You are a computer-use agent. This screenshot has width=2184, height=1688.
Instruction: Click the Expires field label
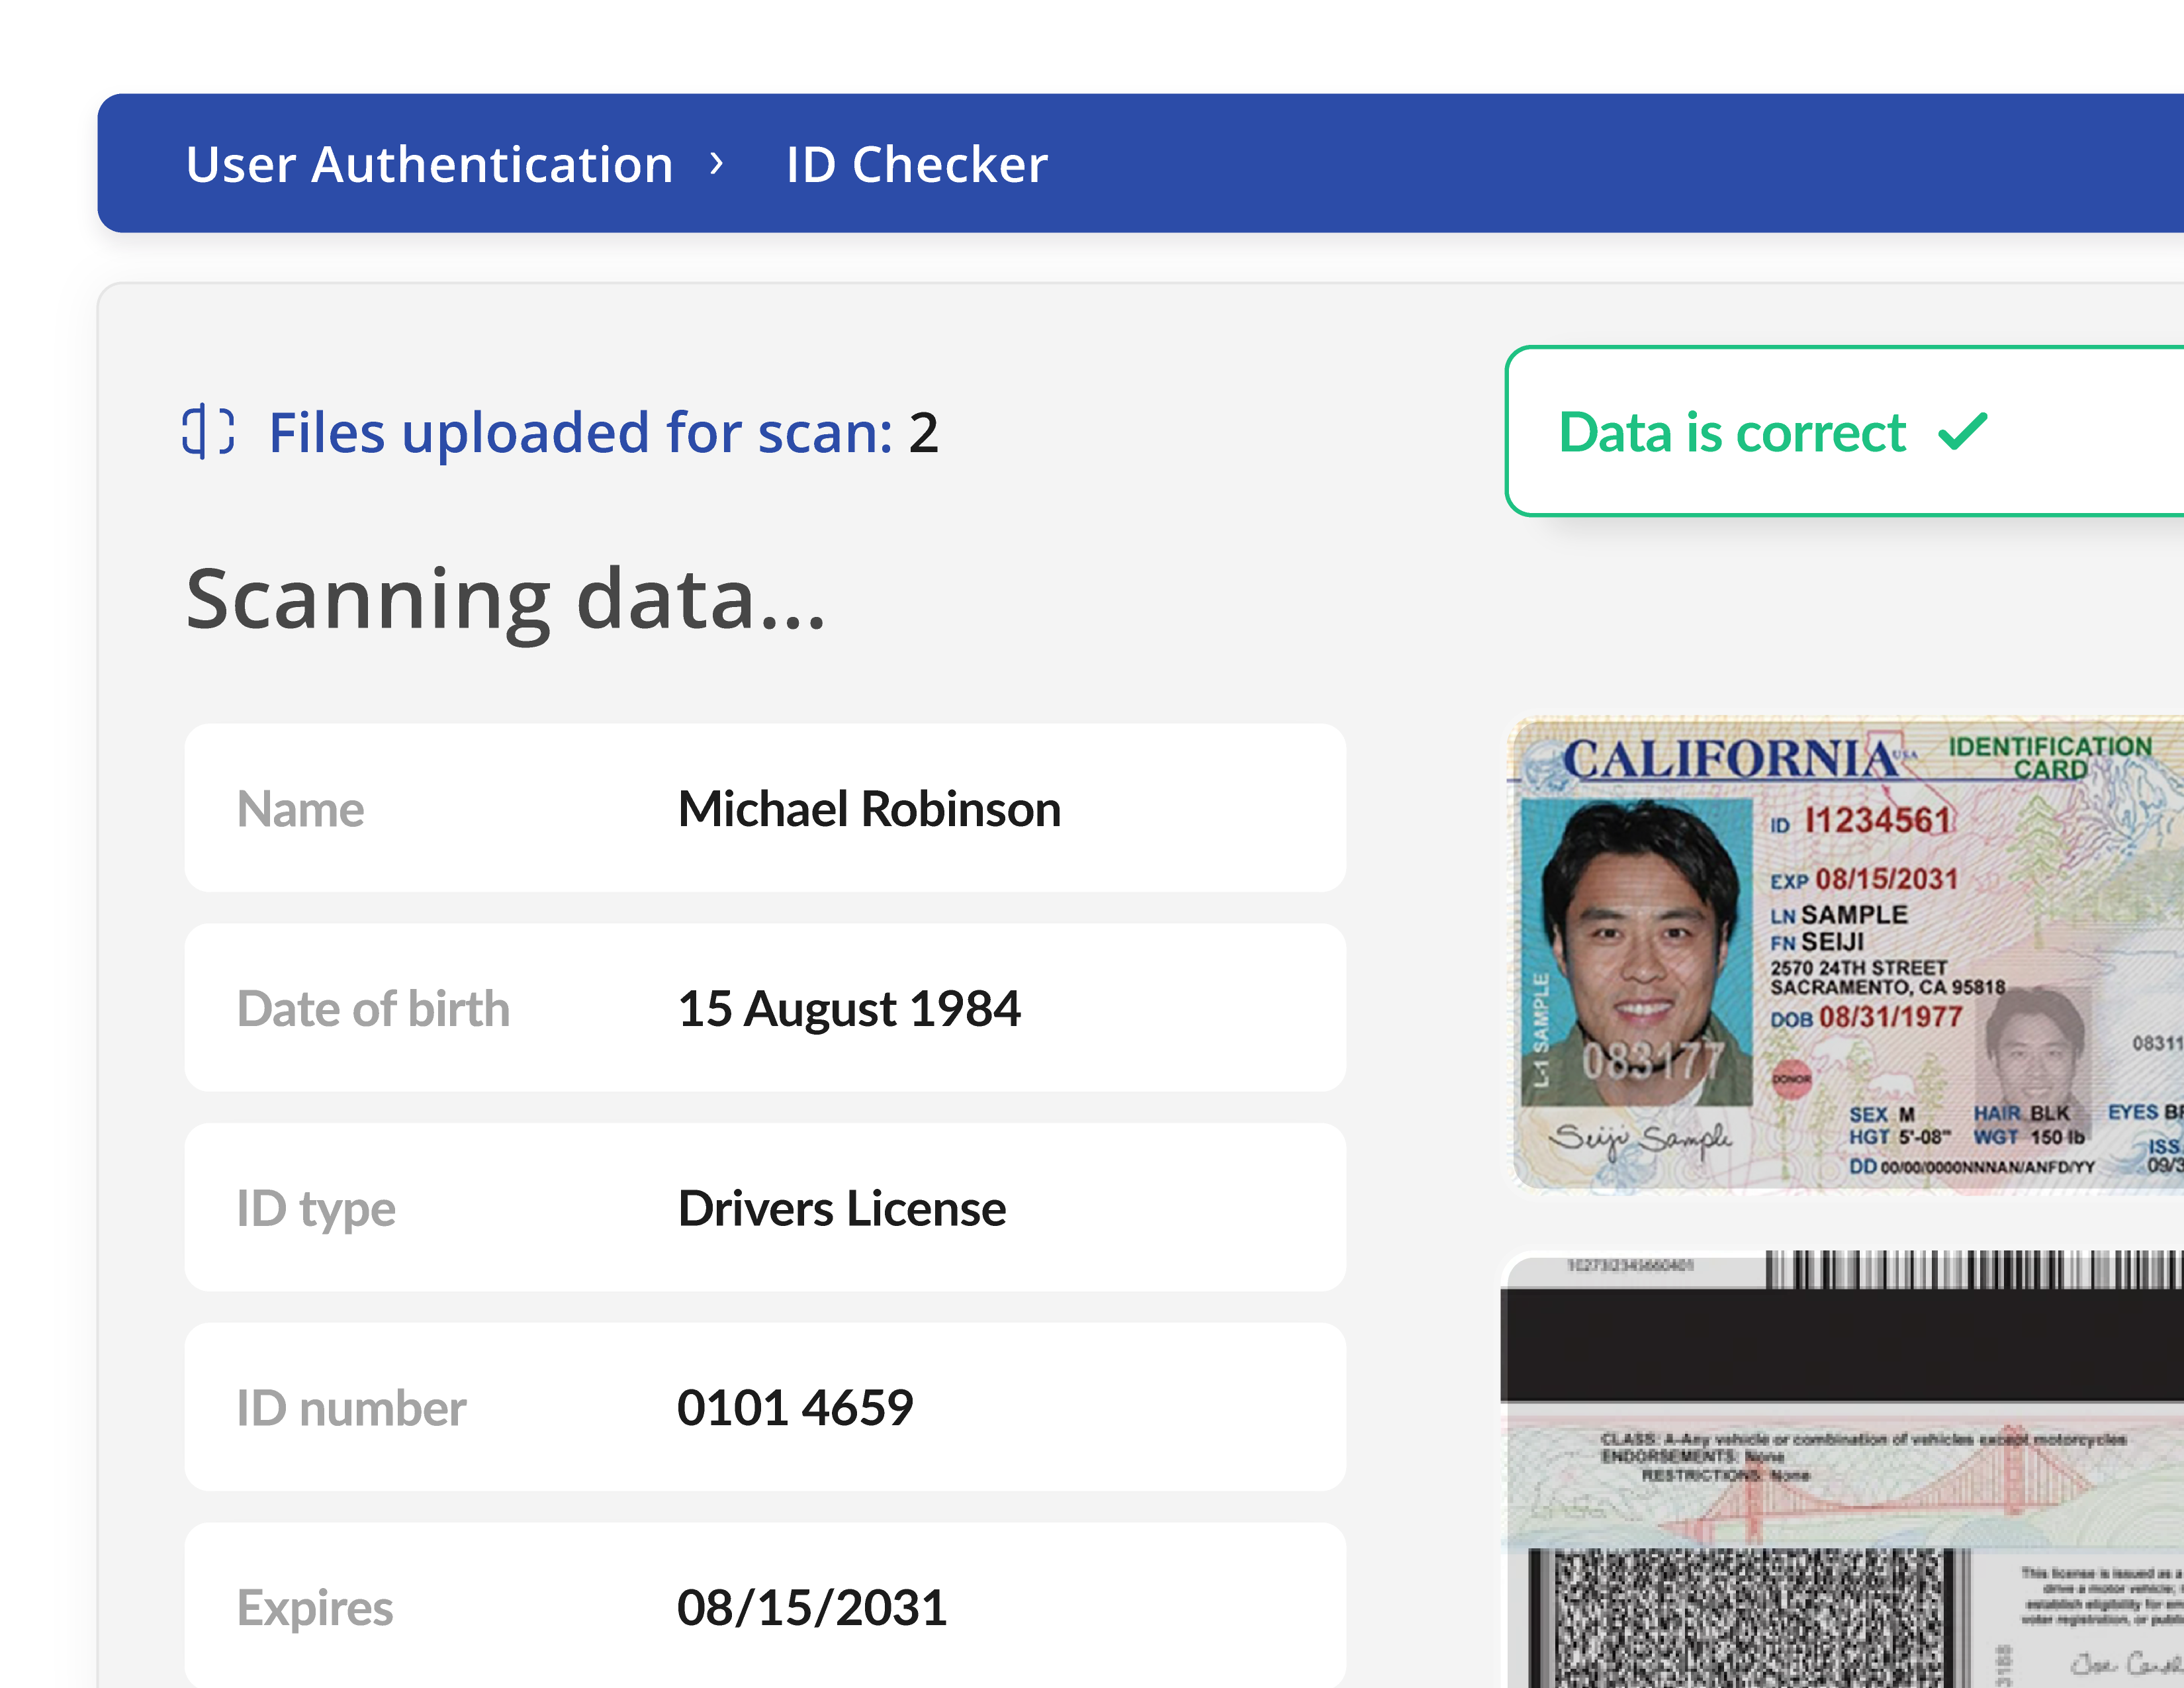(315, 1609)
